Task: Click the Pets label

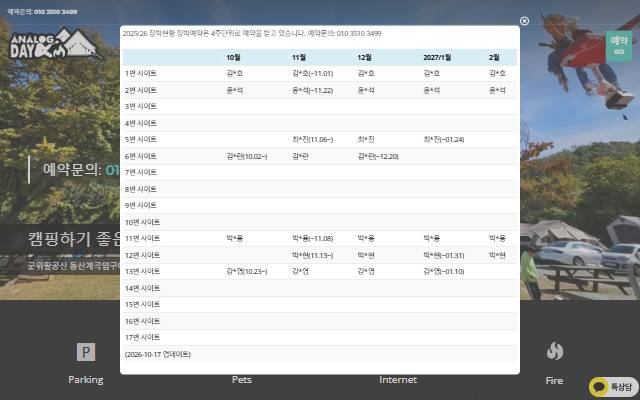Action: 242,380
